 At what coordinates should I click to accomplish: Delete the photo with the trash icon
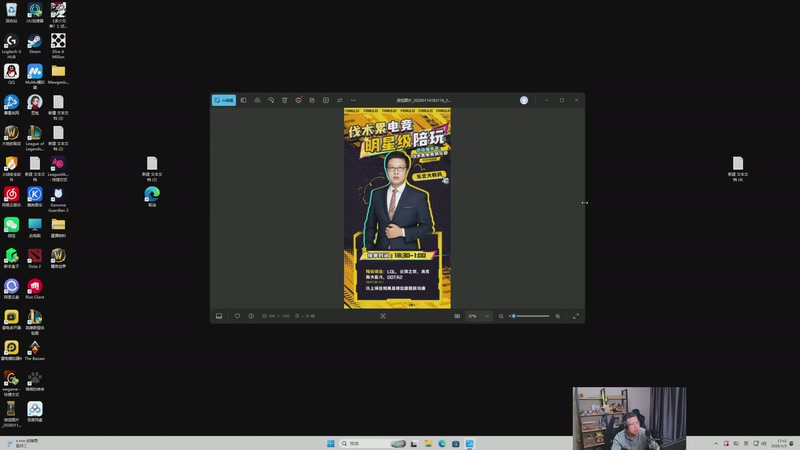click(285, 100)
